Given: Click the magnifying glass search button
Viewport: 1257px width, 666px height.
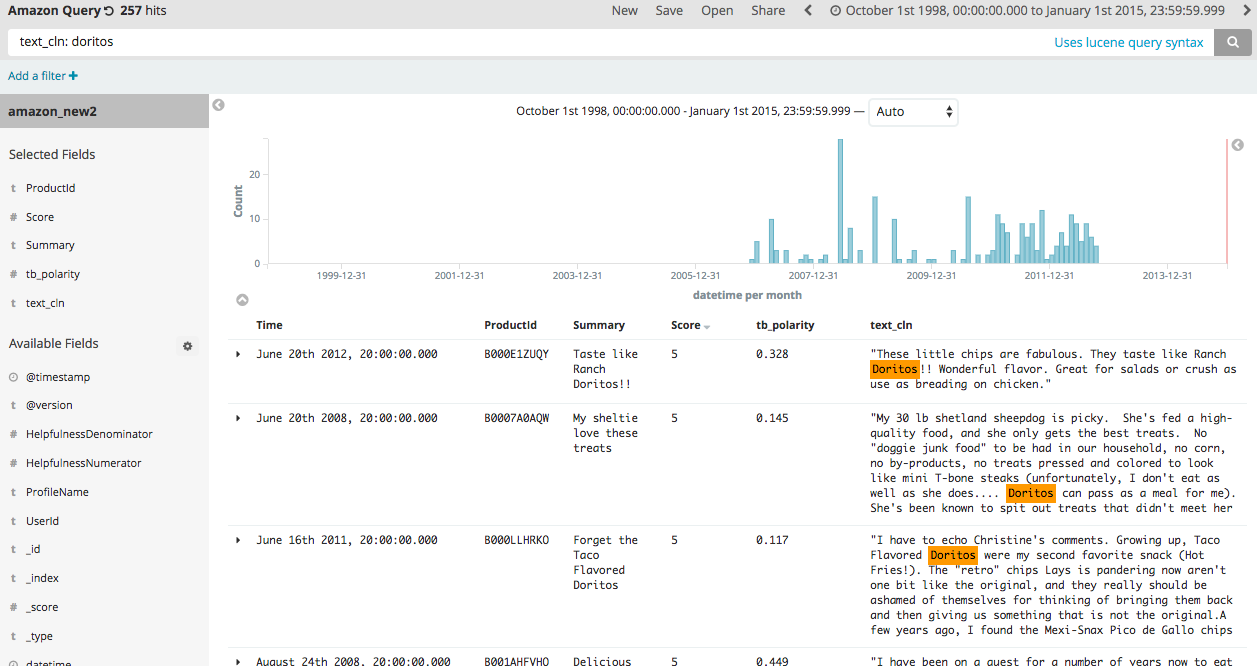Looking at the screenshot, I should (x=1234, y=42).
